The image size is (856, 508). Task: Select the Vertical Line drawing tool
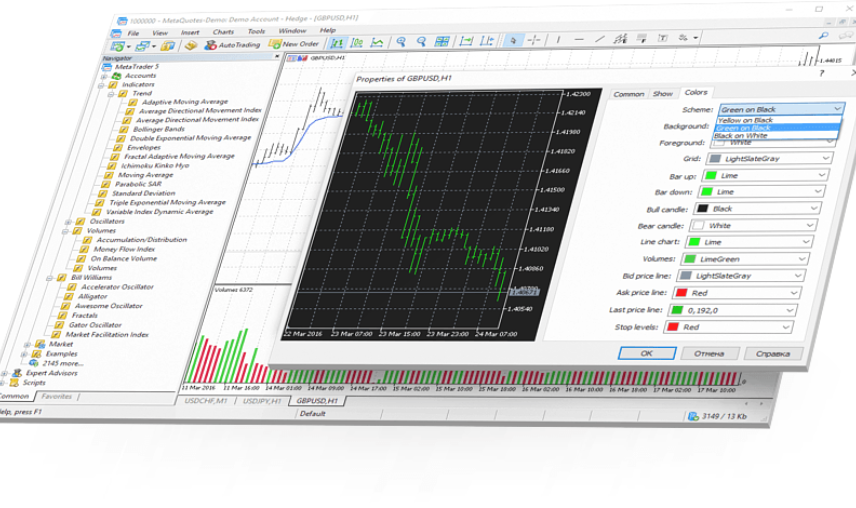(558, 39)
